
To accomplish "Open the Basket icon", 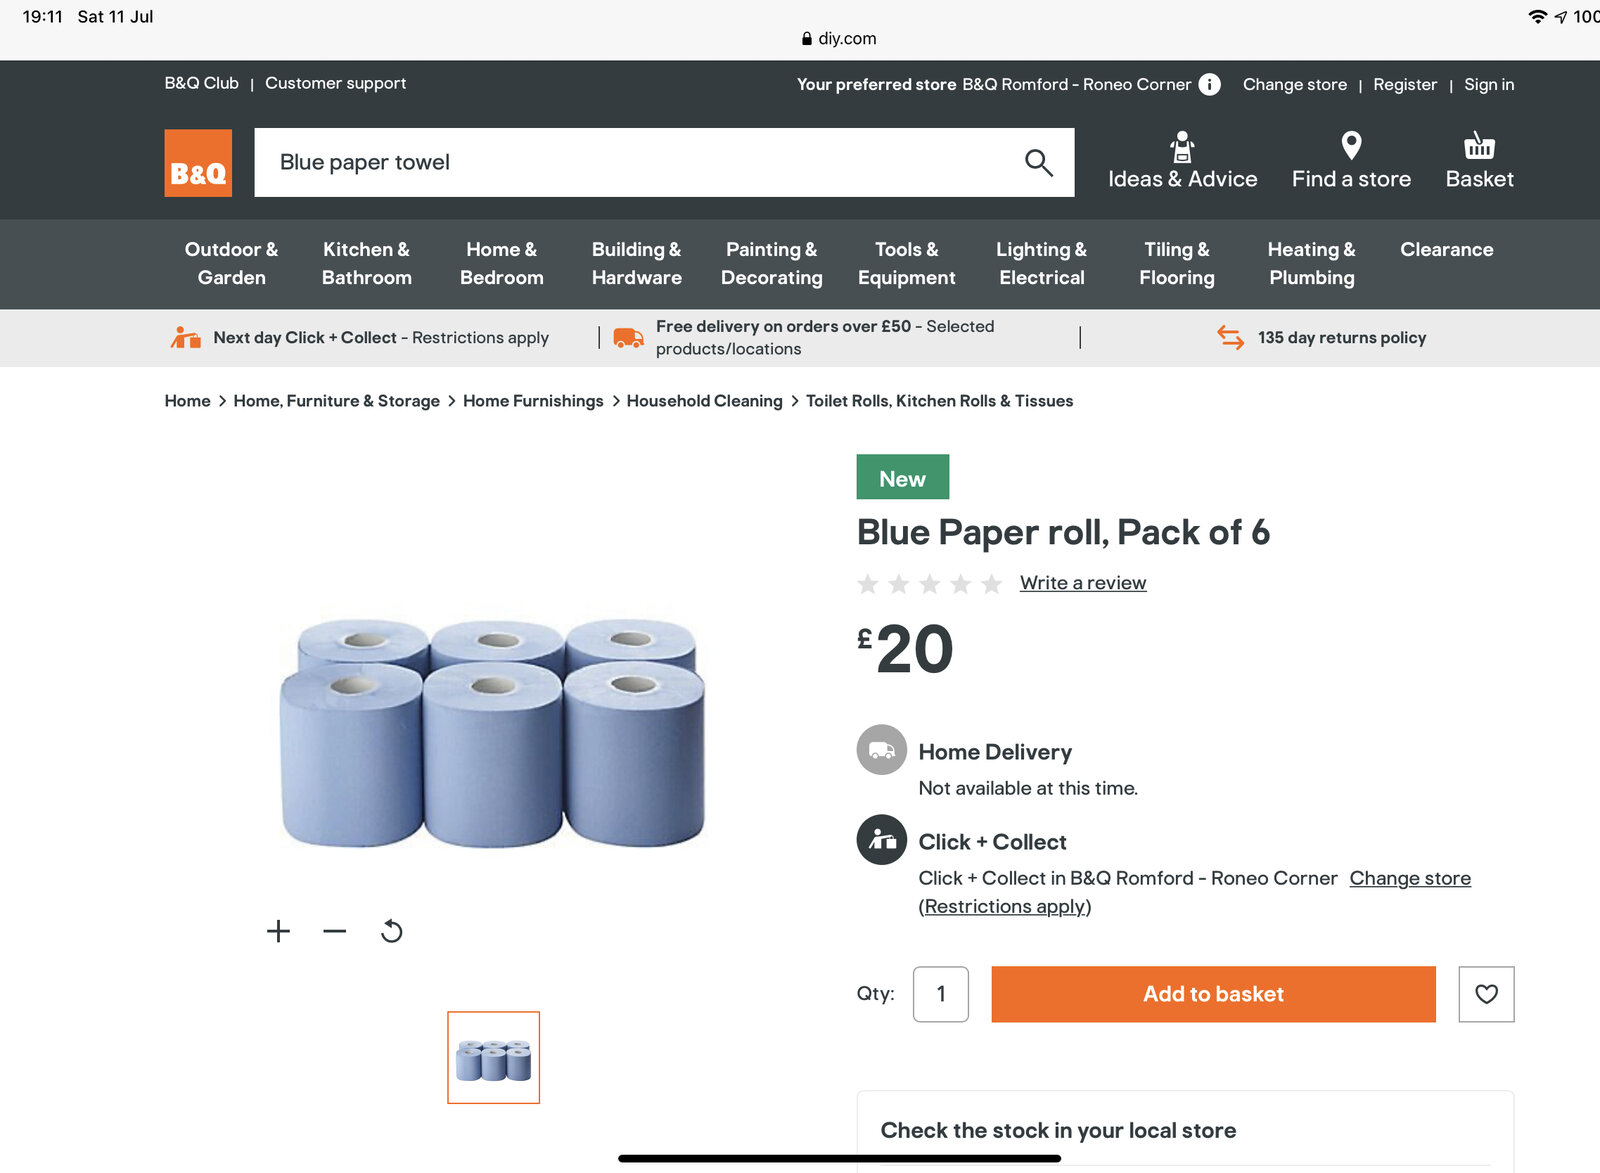I will [1479, 147].
